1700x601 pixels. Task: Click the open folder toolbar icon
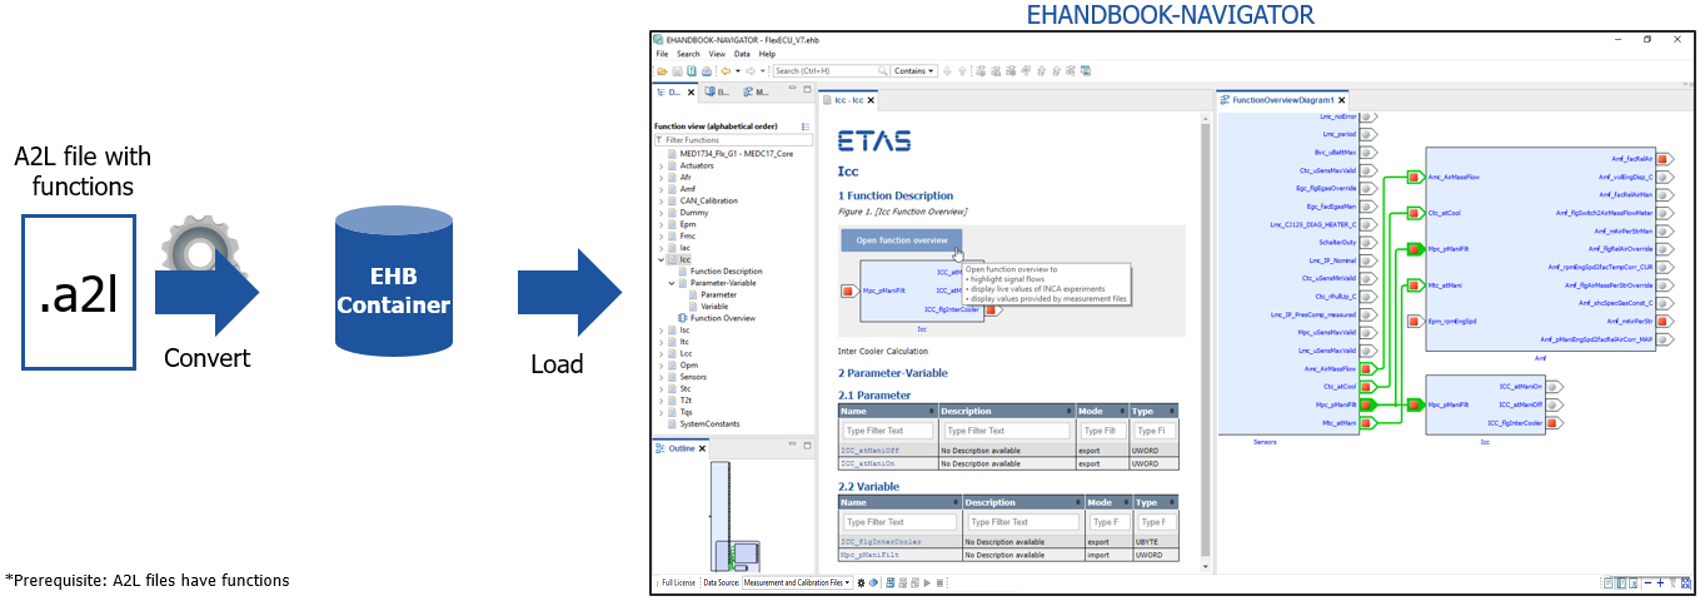tap(662, 71)
